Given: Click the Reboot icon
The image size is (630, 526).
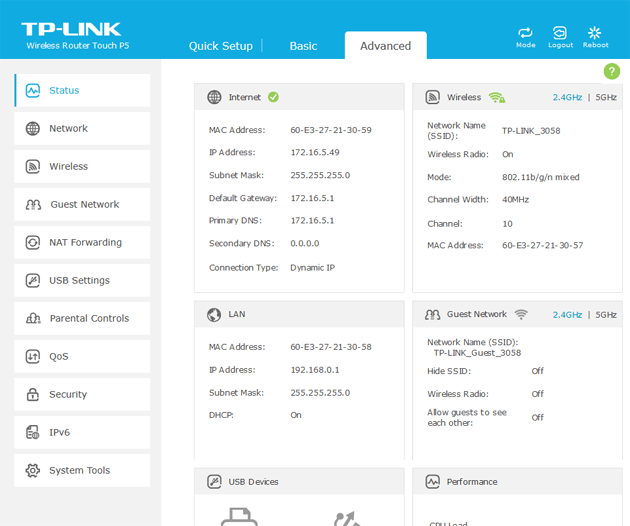Looking at the screenshot, I should click(594, 33).
